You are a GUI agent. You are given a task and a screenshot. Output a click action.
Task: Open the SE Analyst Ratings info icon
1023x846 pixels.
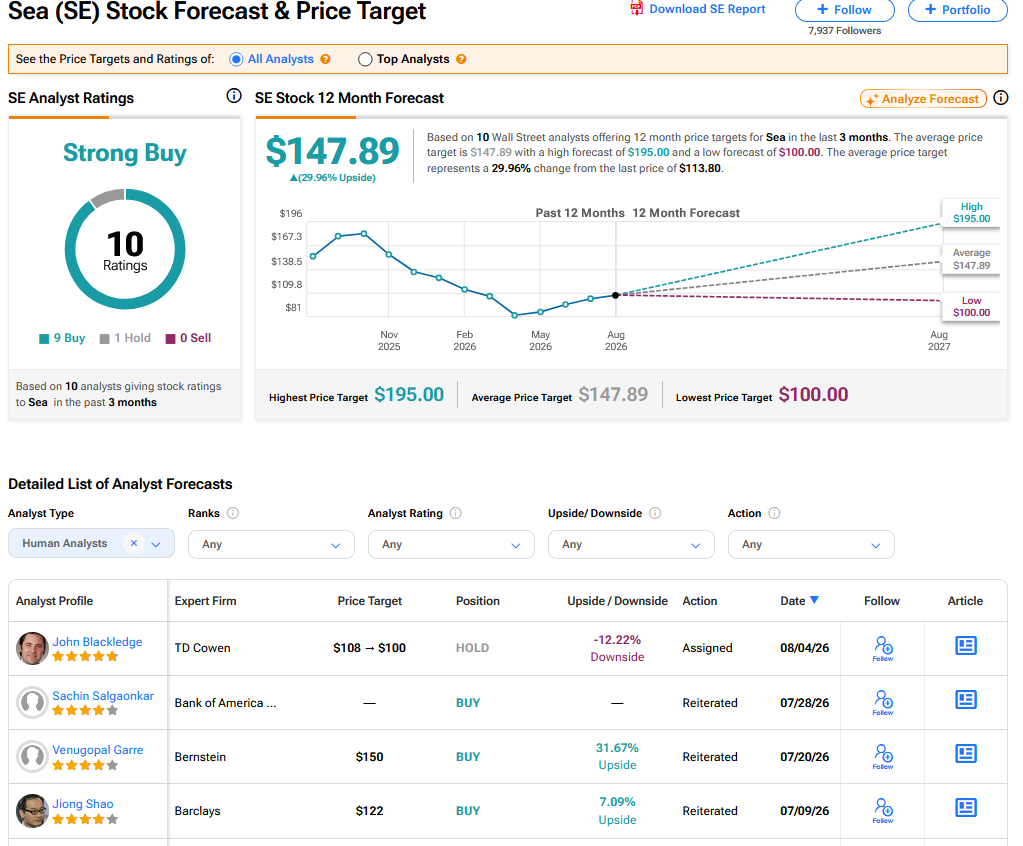(234, 96)
